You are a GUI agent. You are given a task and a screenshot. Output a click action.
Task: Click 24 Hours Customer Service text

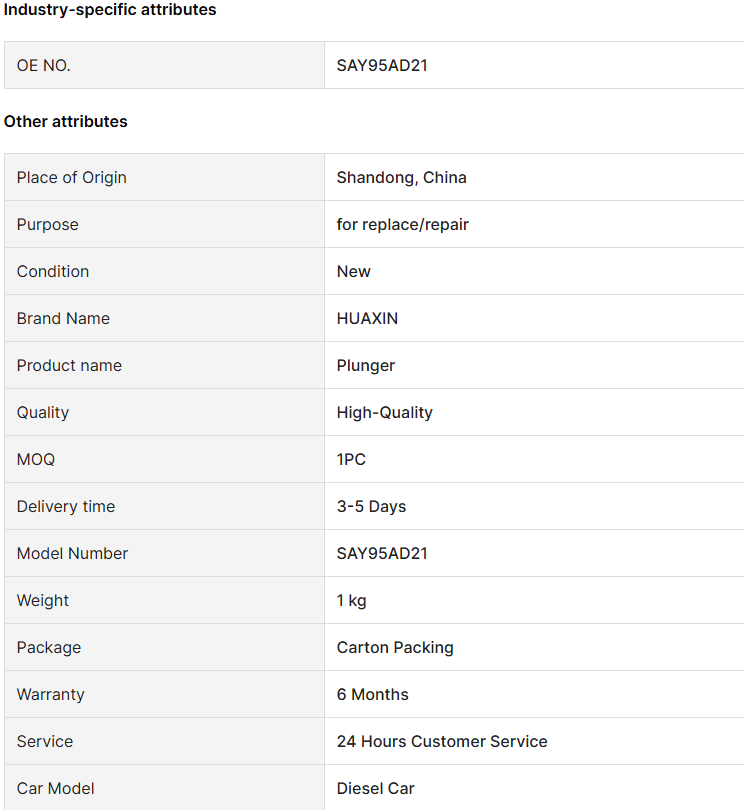(442, 741)
